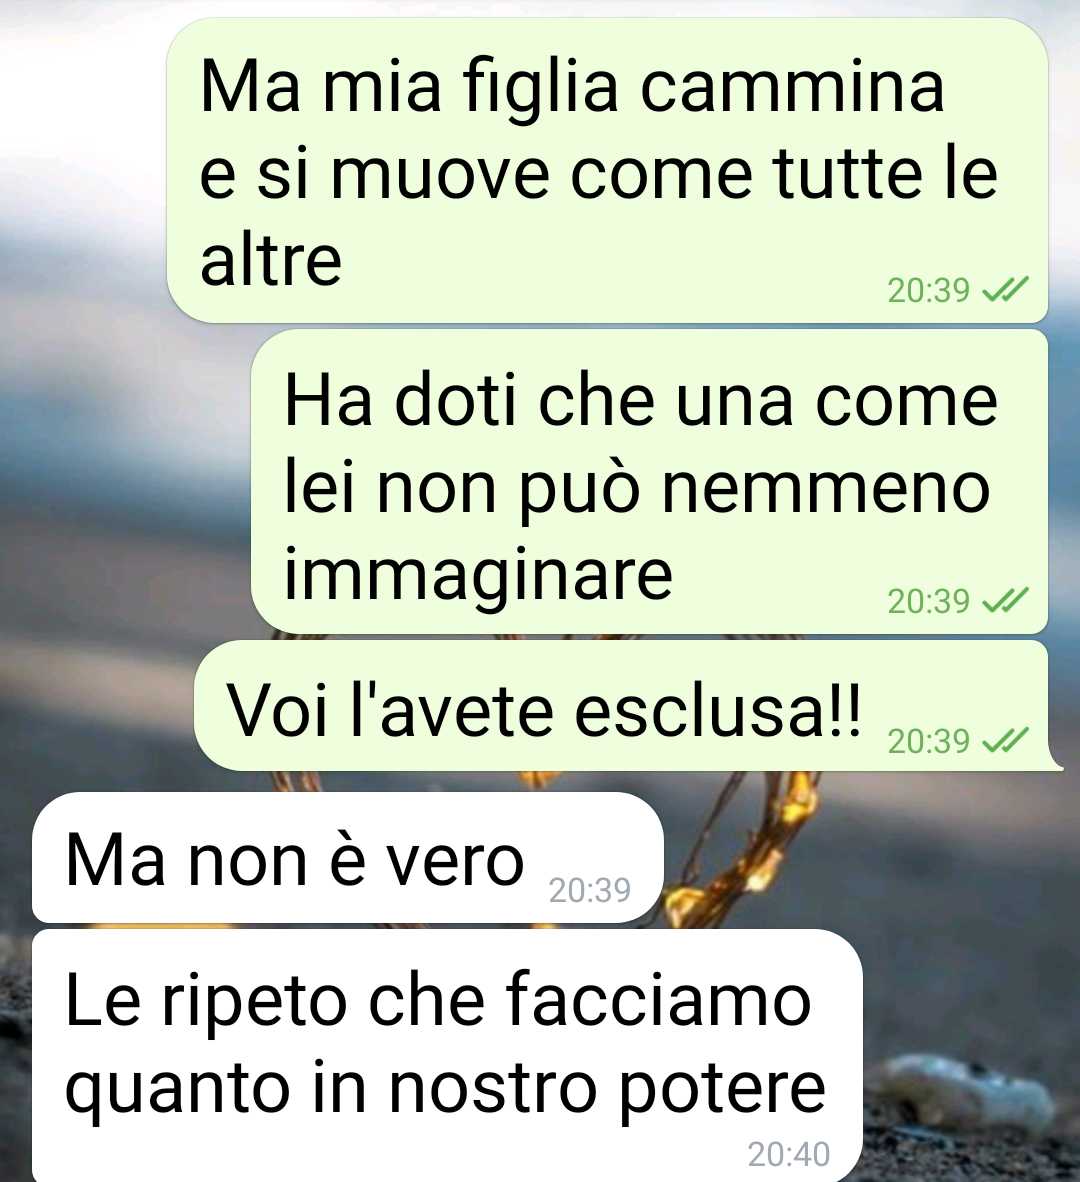Select the message 'Ma mia figlia cammina'

[607, 171]
